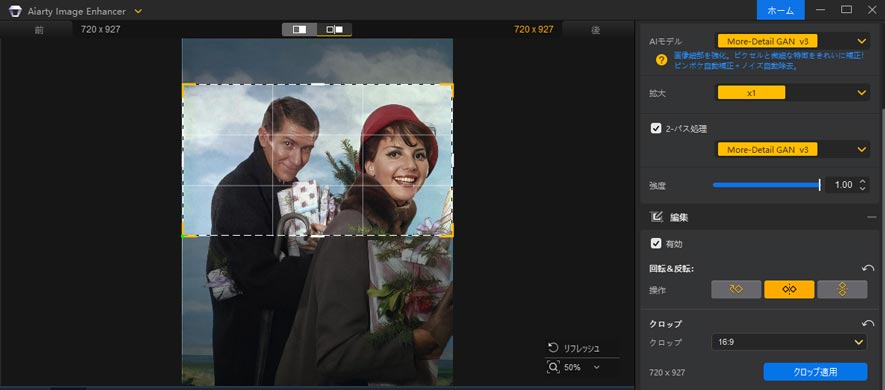Click the zoom magnifier icon
885x390 pixels.
pyautogui.click(x=553, y=367)
